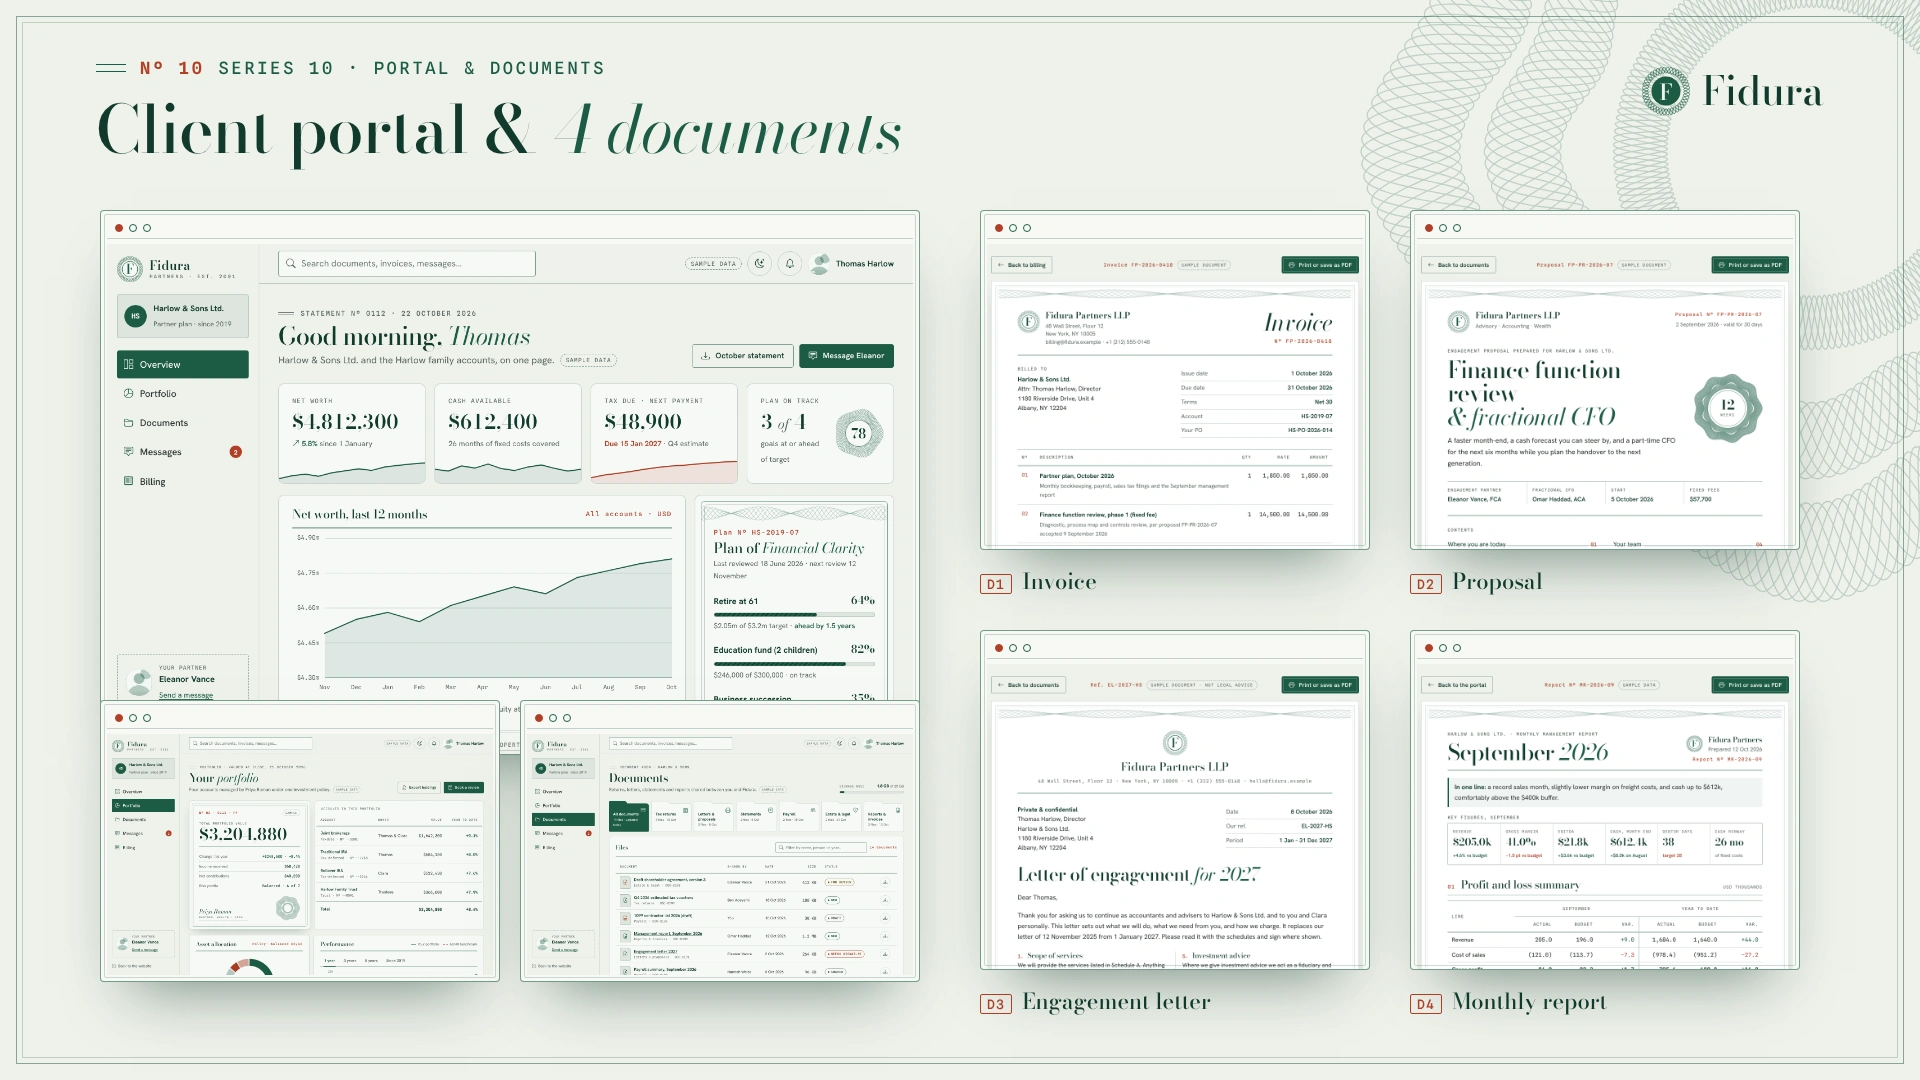The width and height of the screenshot is (1920, 1080).
Task: Select the Statements folder tab
Action: pyautogui.click(x=756, y=817)
